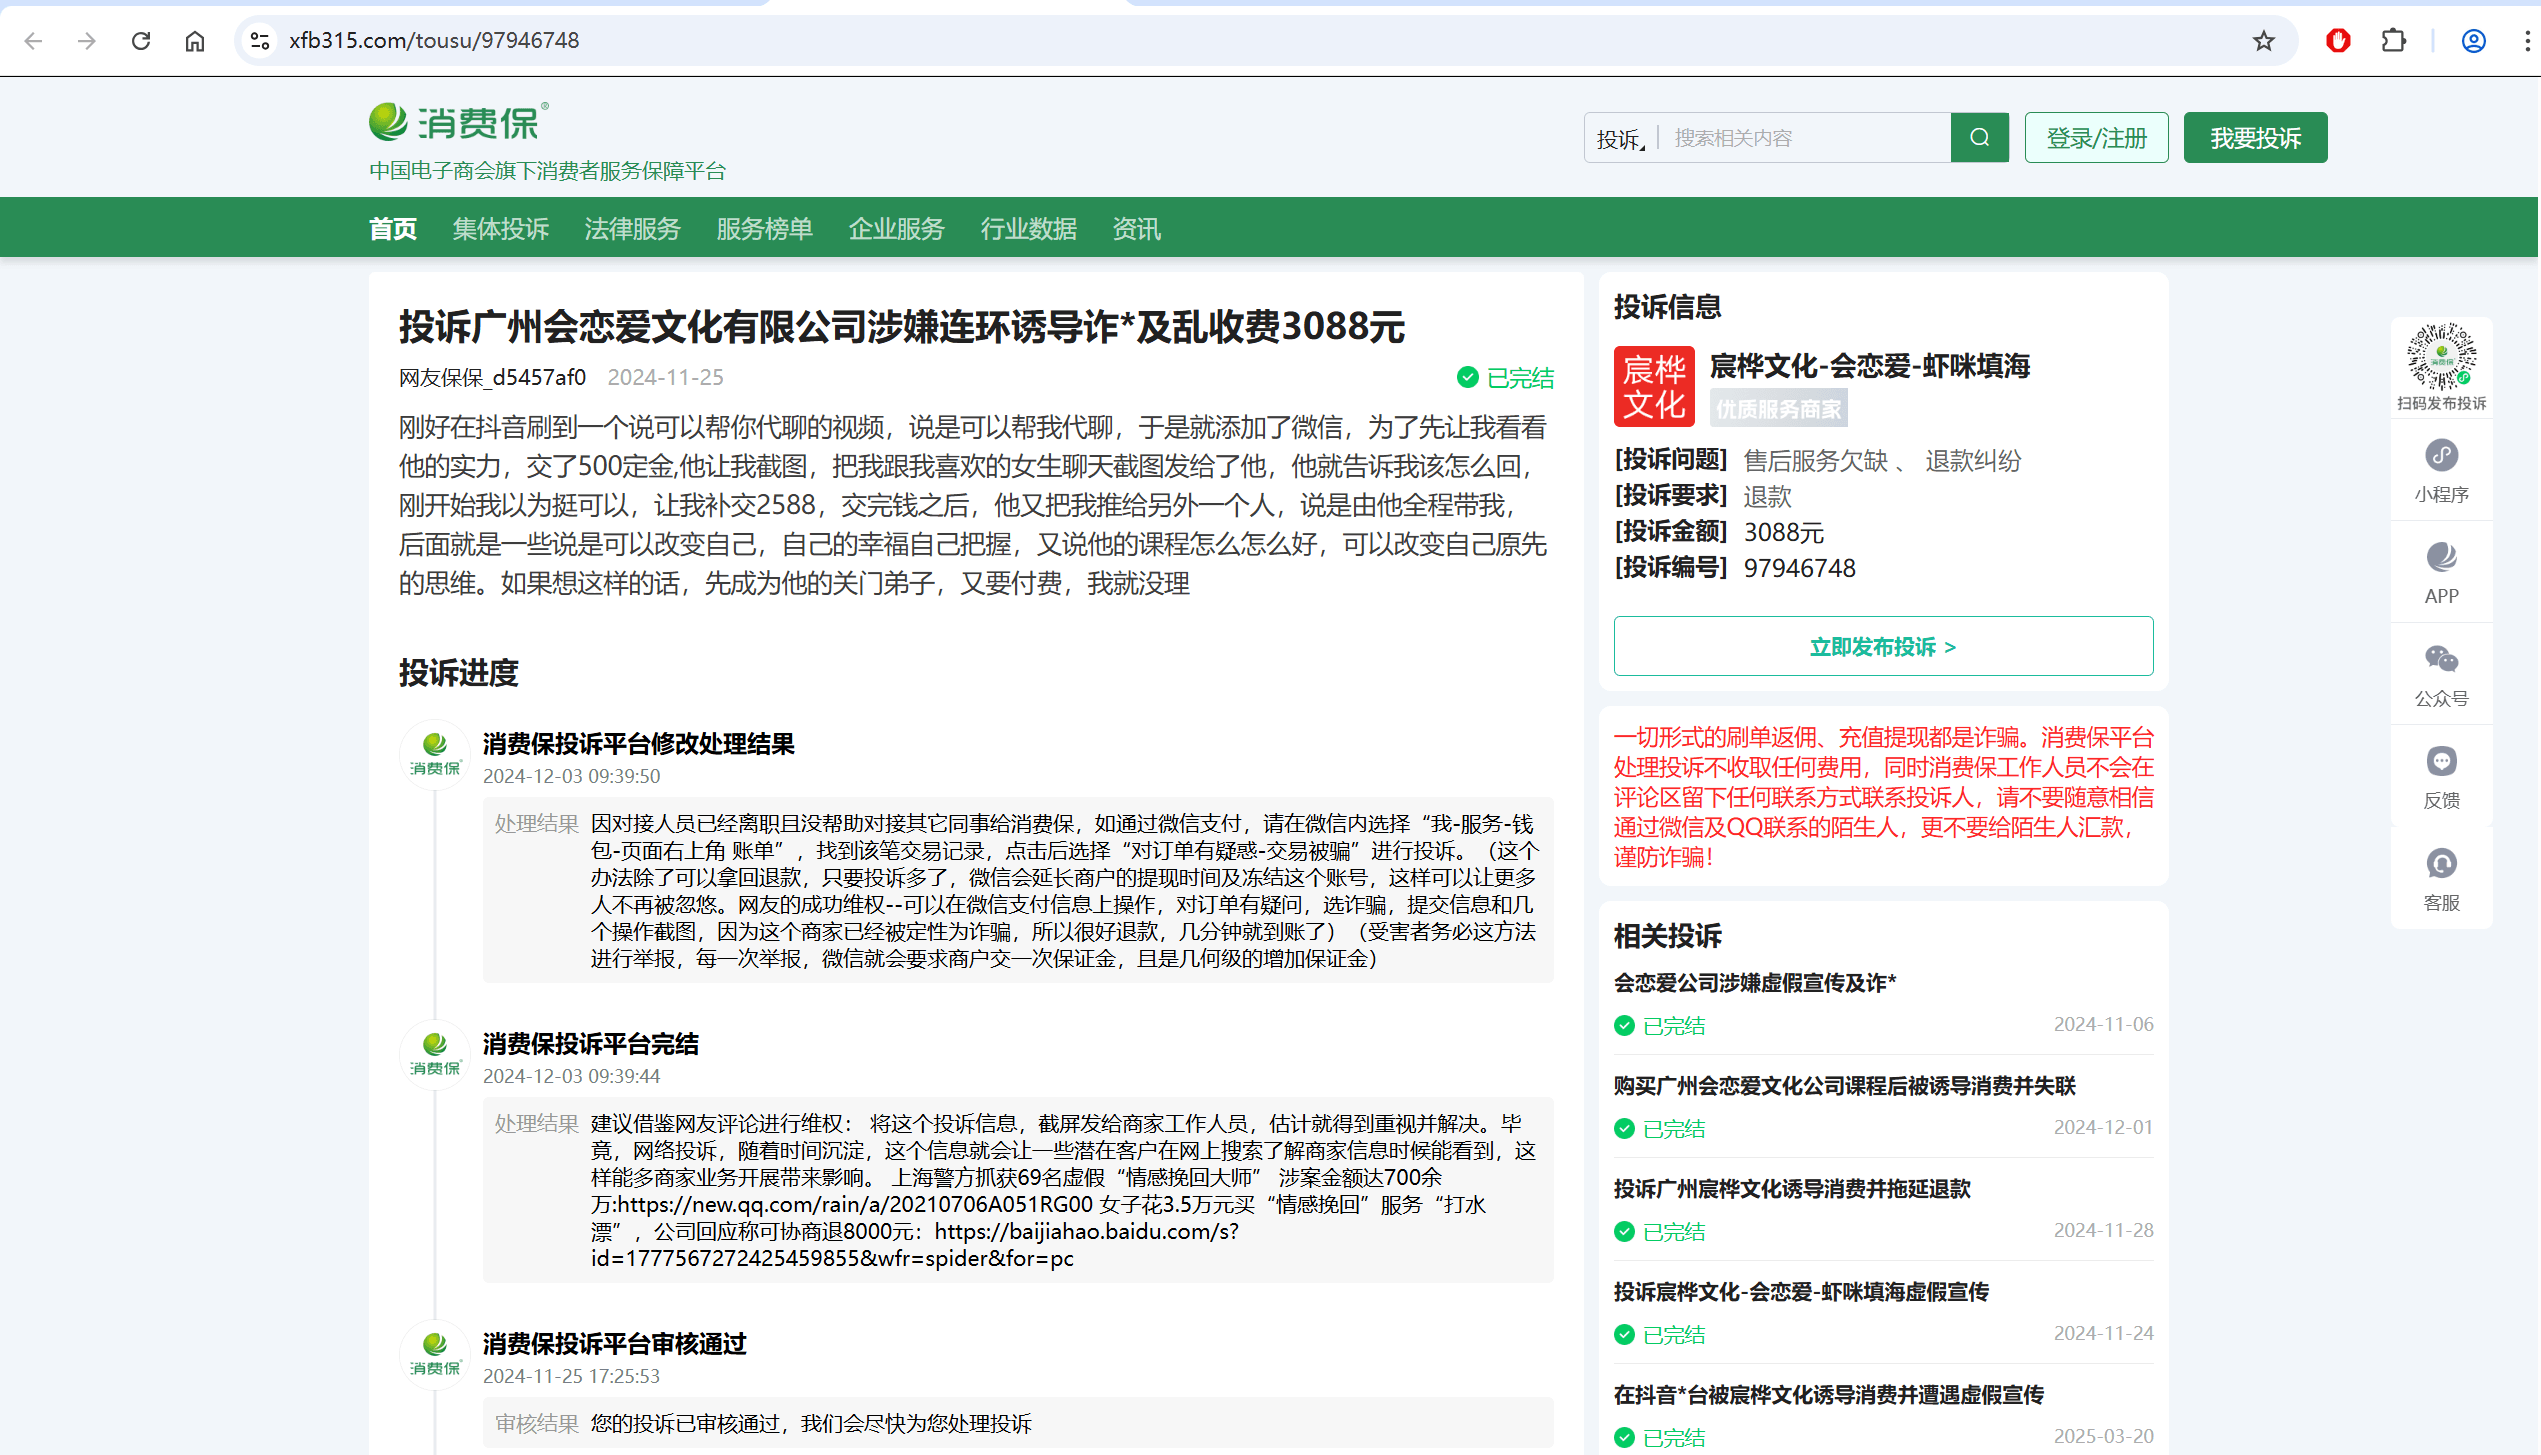Viewport: 2541px width, 1455px height.
Task: Click the tagline 中国电子商会旗下消费者服务保障平台
Action: pos(548,171)
